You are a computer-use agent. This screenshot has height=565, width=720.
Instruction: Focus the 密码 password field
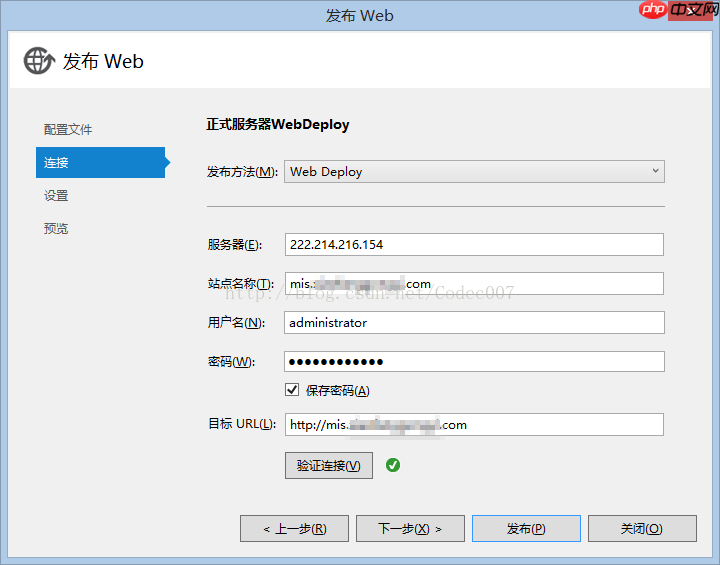click(474, 362)
